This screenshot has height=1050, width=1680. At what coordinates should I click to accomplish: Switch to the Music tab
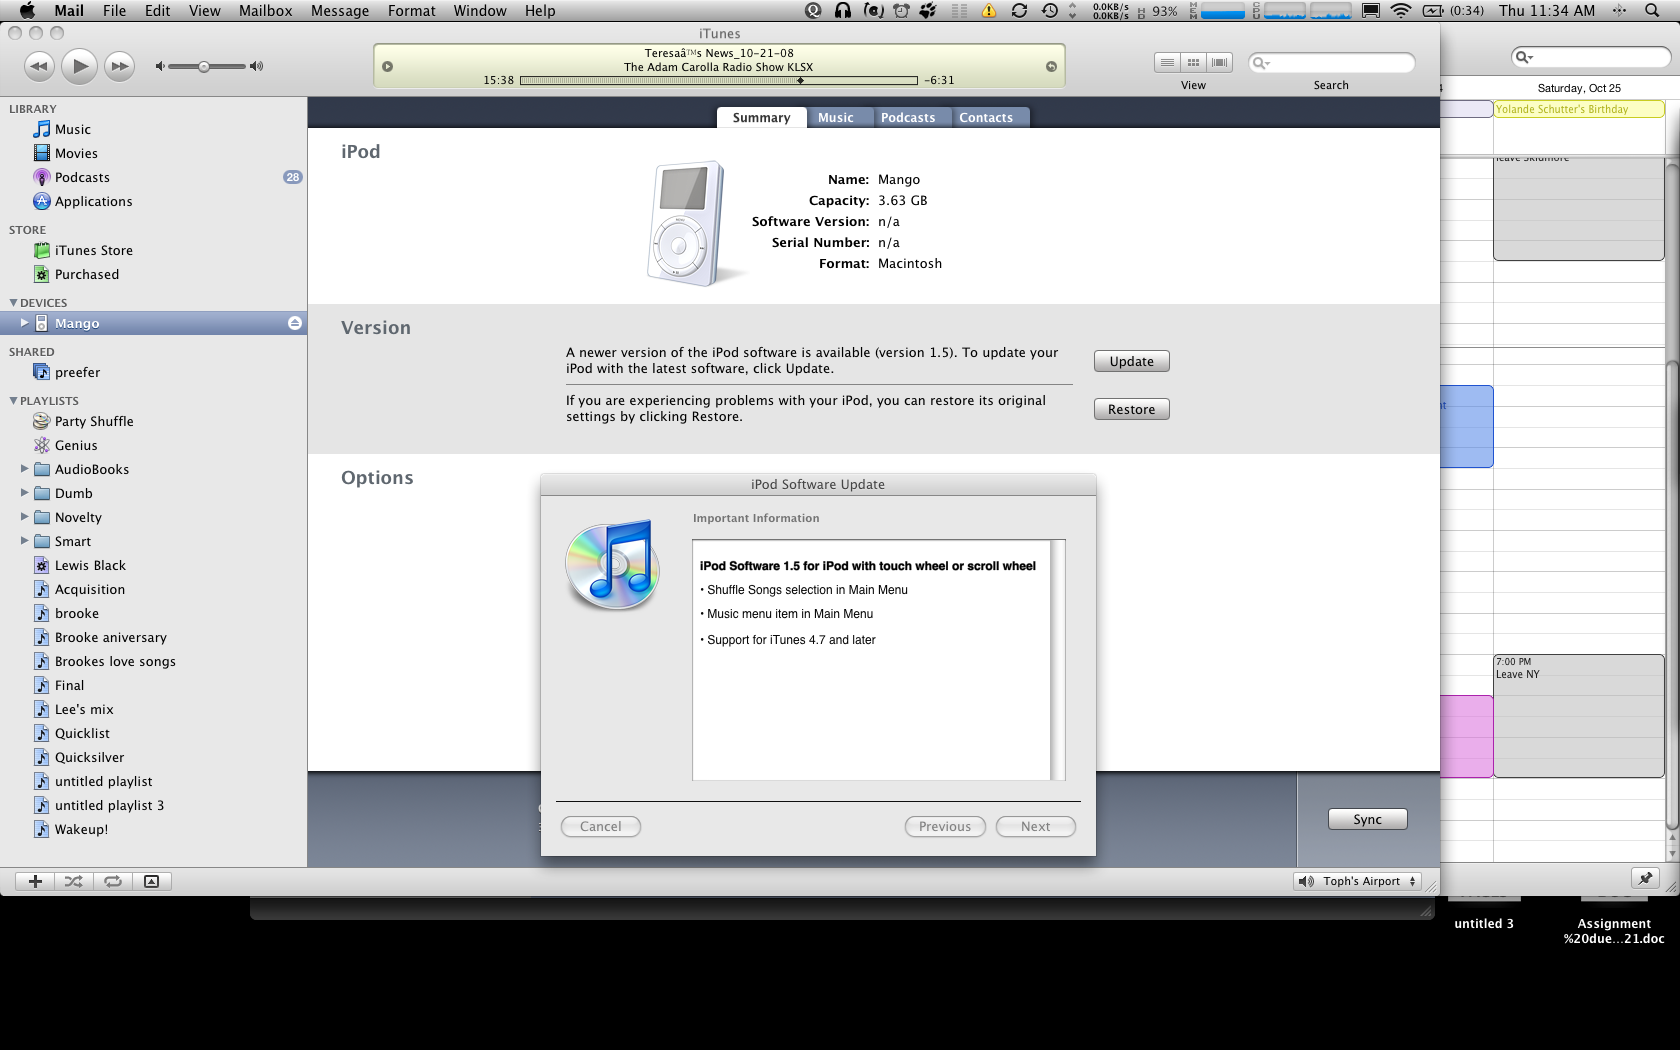[836, 118]
